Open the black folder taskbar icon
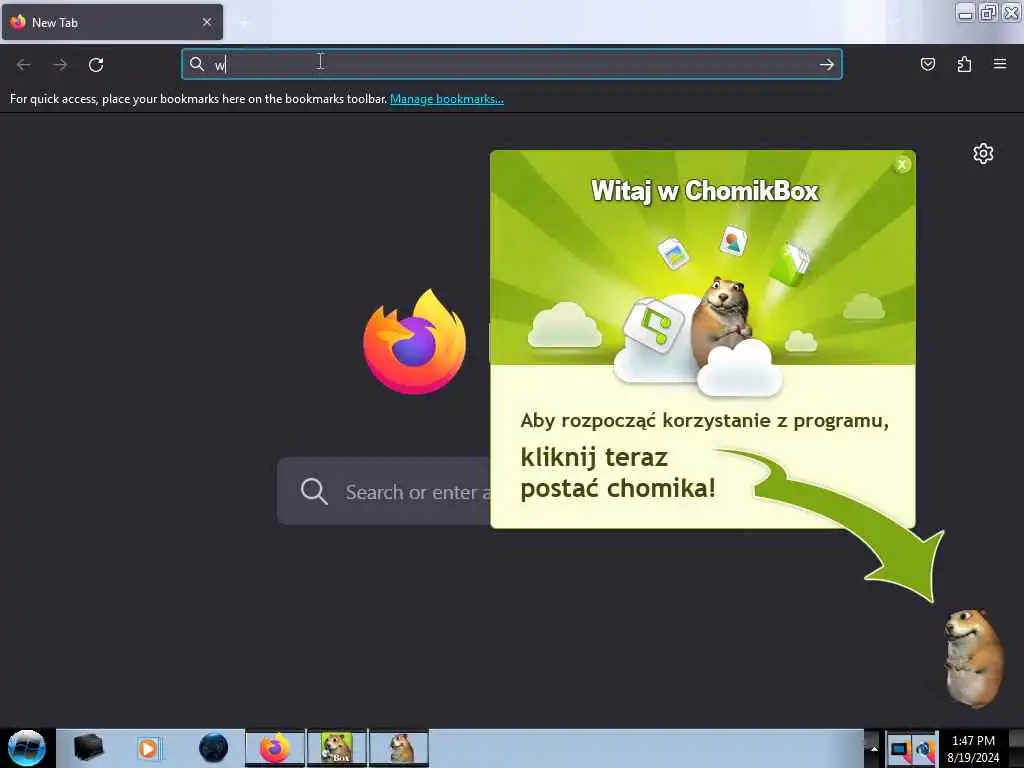This screenshot has height=768, width=1024. click(x=88, y=748)
